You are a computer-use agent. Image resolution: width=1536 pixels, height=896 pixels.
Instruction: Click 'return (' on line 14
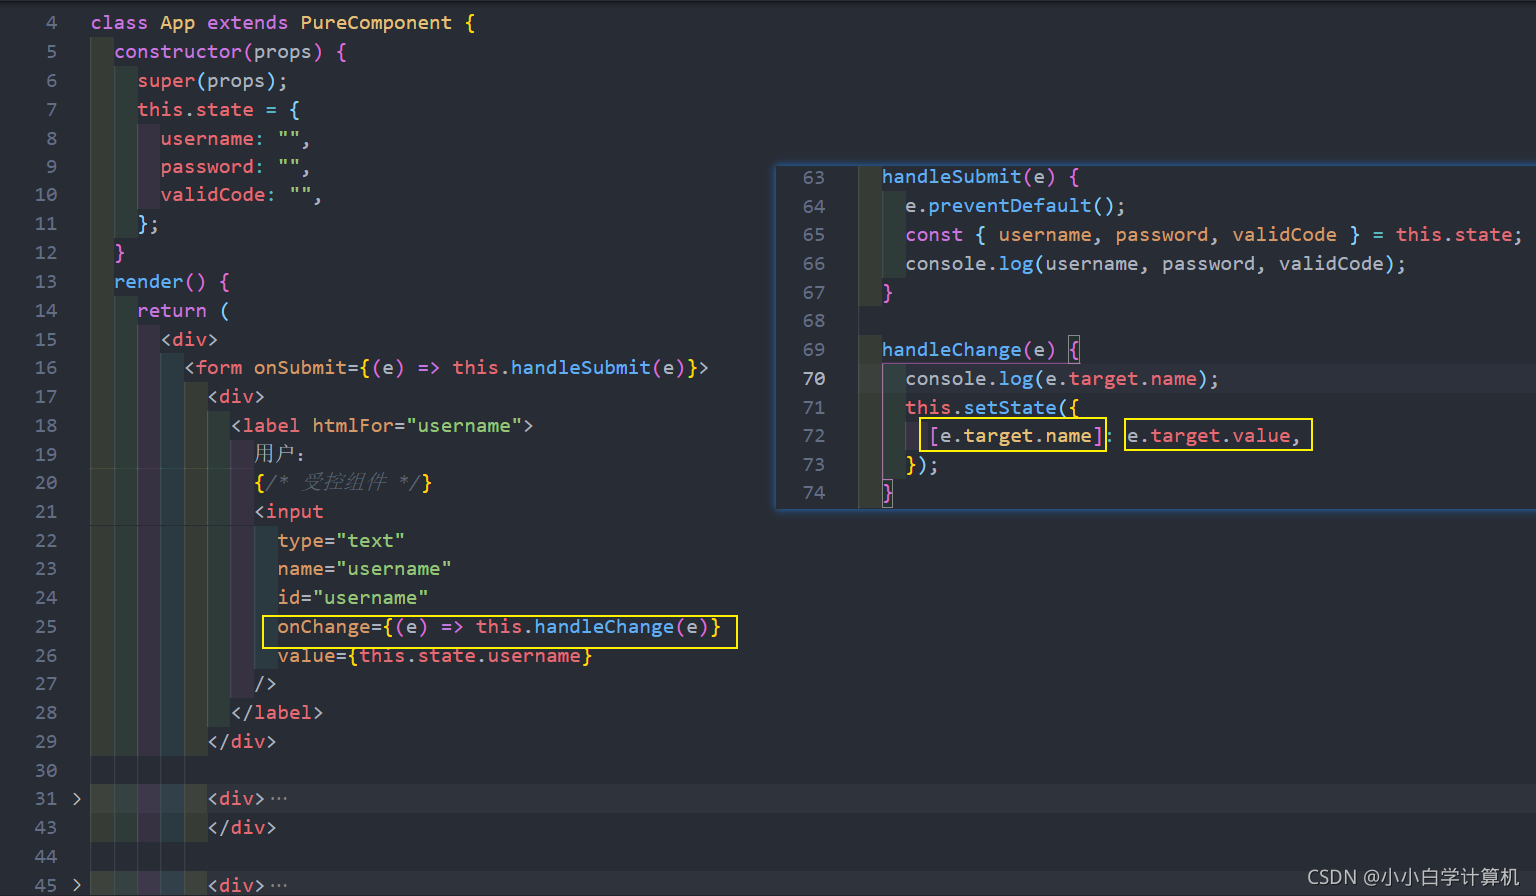(x=183, y=311)
